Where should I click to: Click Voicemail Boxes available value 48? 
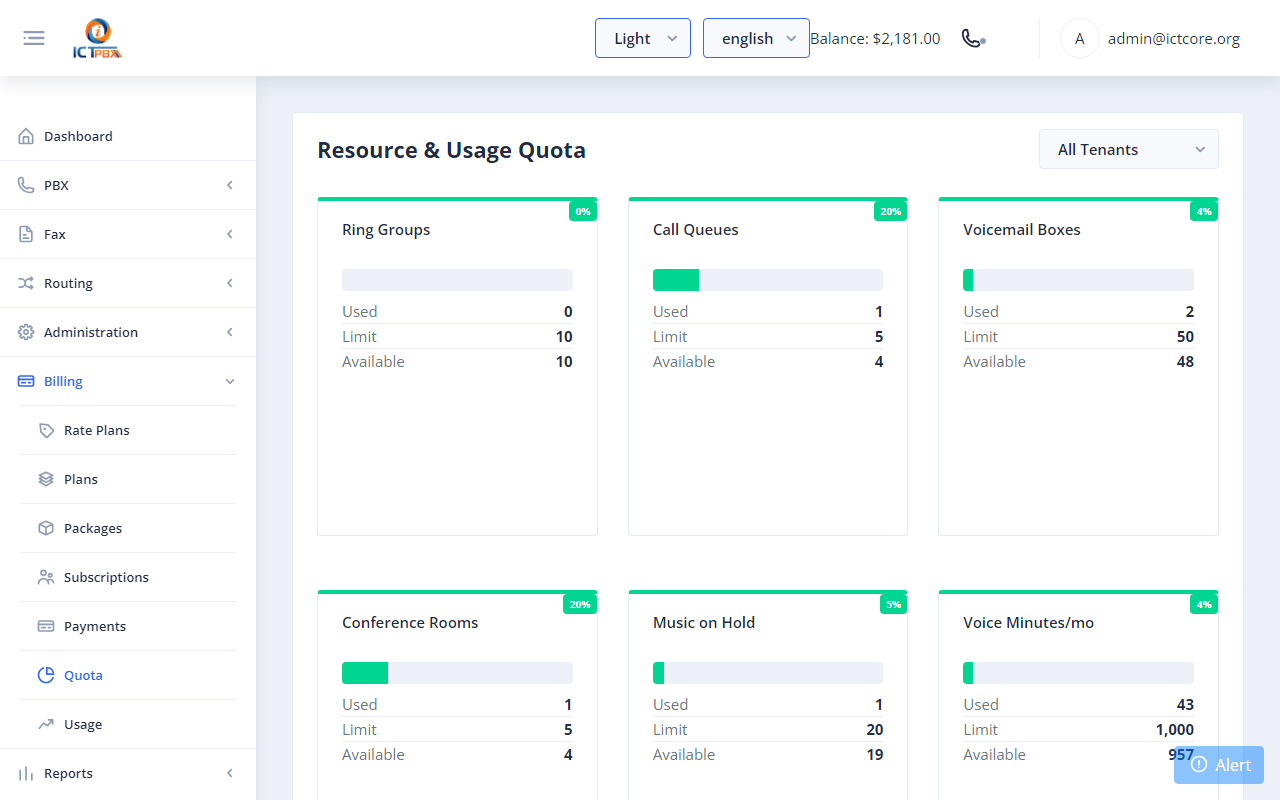point(1185,362)
